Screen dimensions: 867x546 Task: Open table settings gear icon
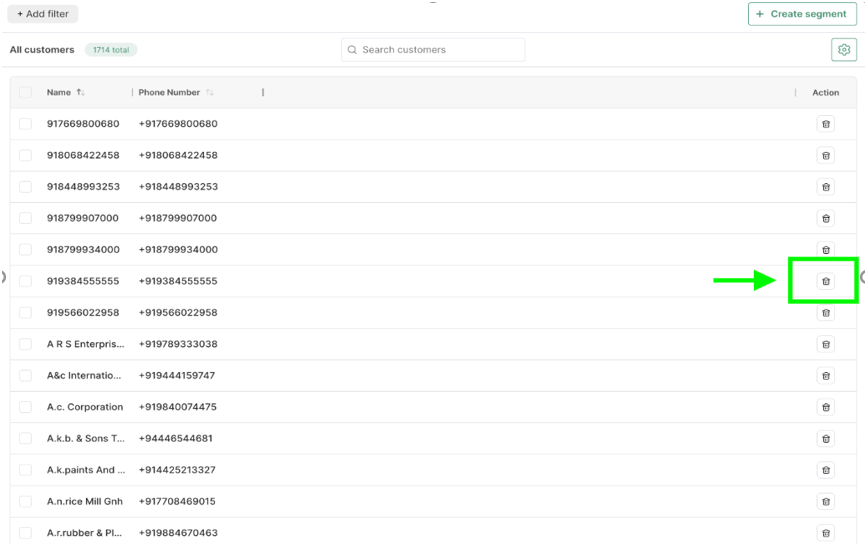click(x=844, y=50)
